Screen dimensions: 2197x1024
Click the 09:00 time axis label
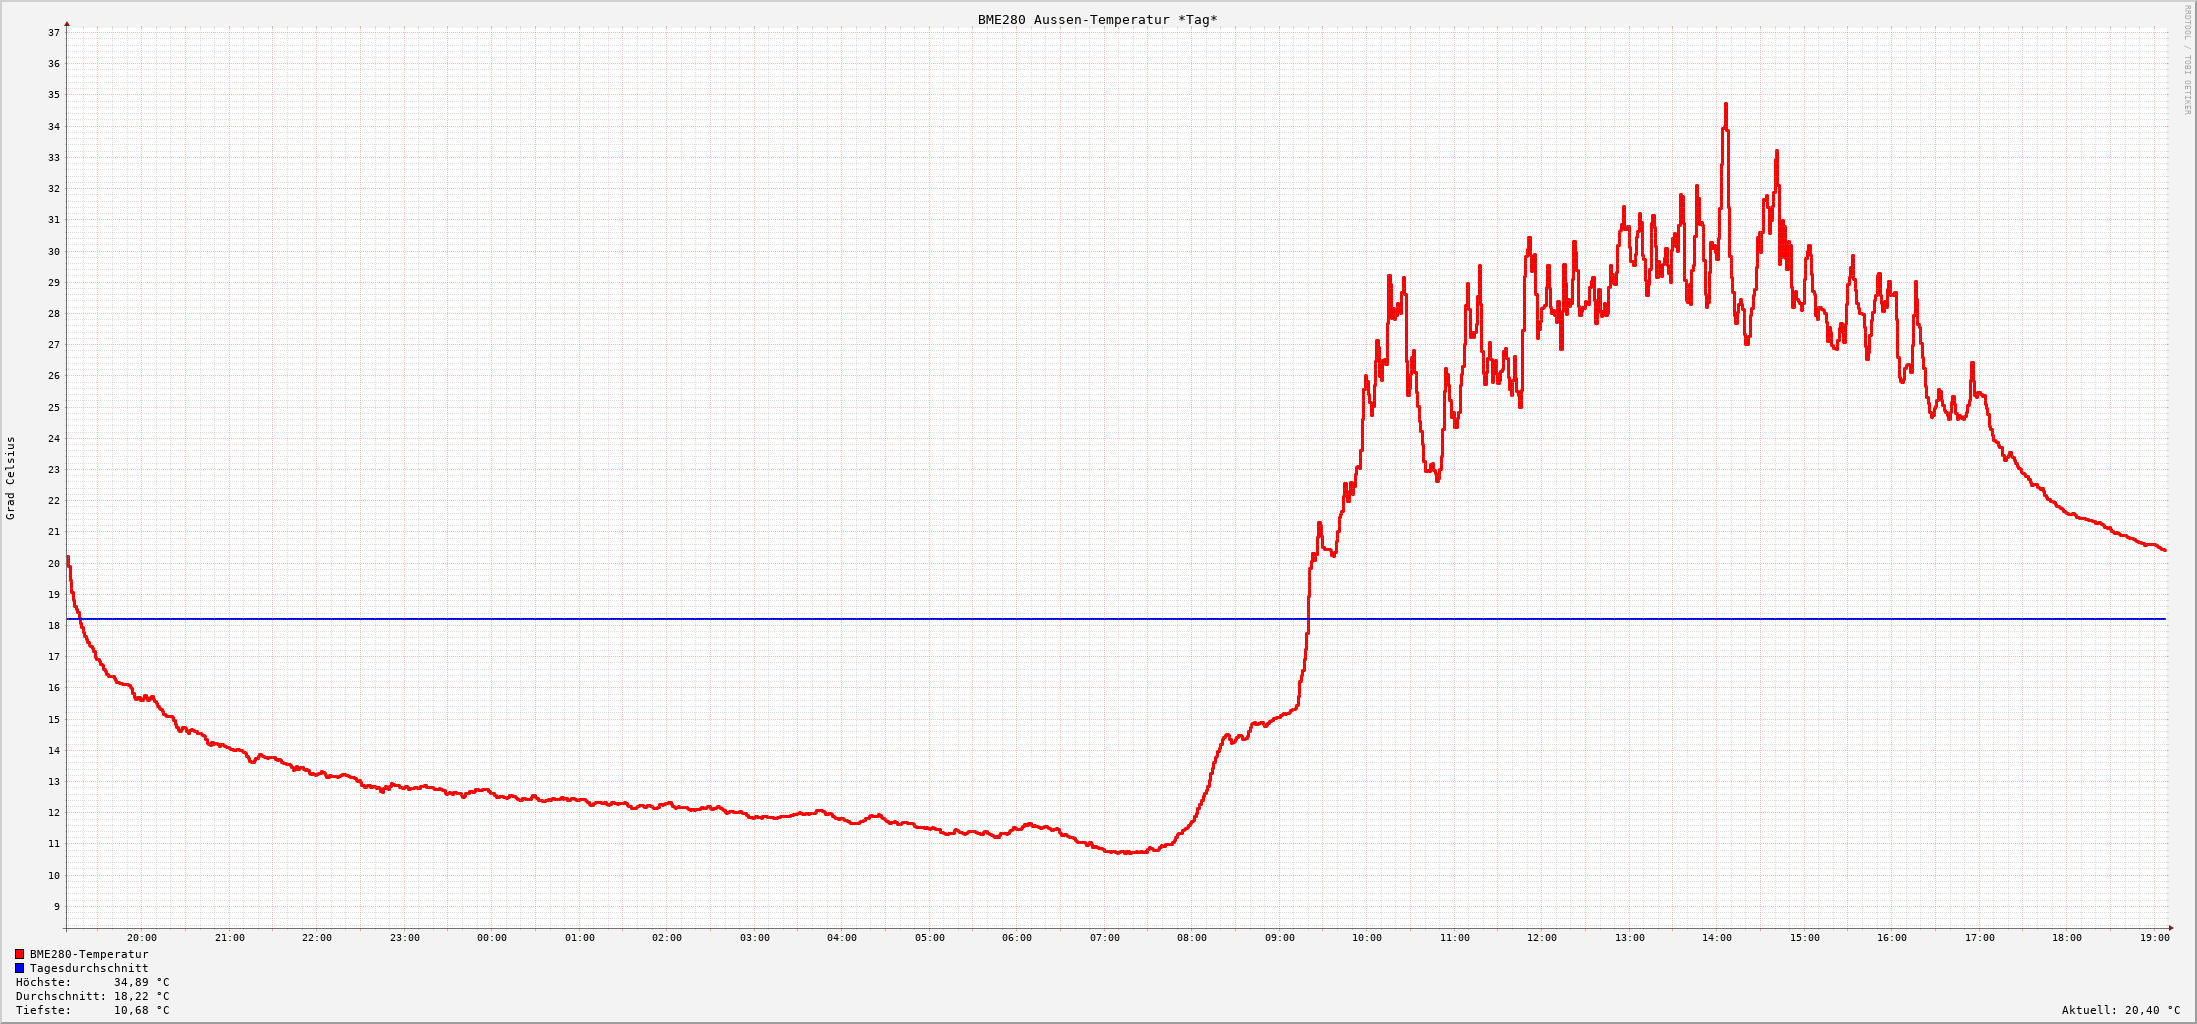(1280, 938)
